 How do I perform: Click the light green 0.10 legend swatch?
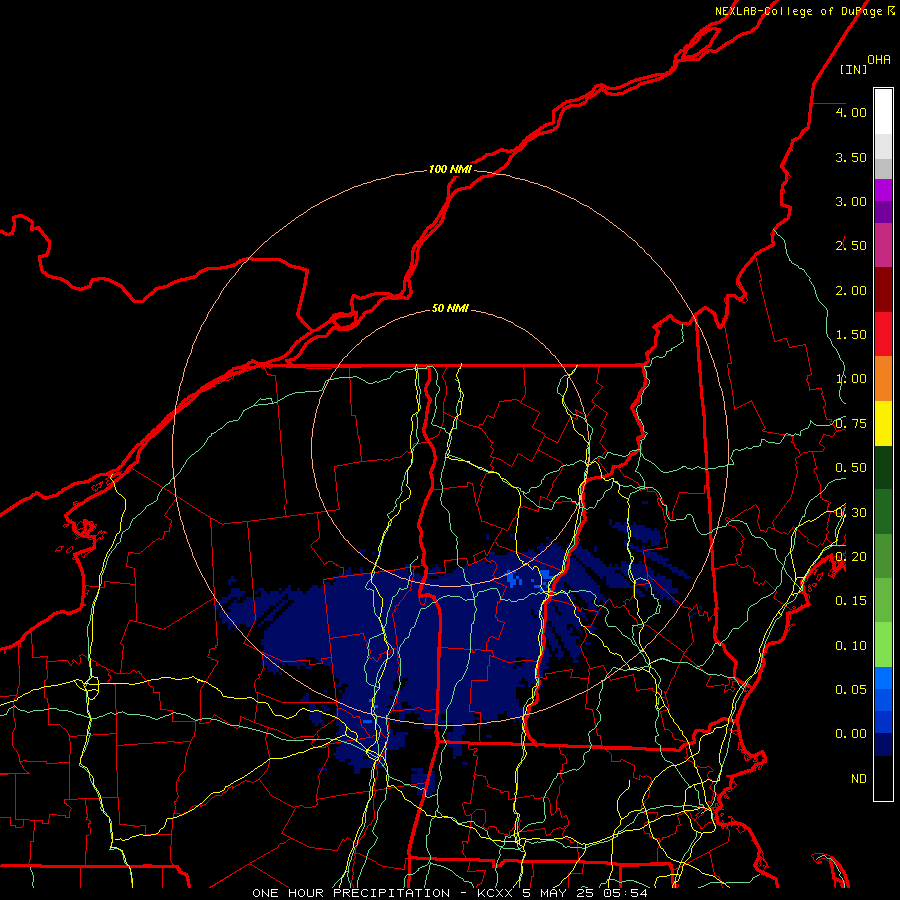(x=883, y=645)
